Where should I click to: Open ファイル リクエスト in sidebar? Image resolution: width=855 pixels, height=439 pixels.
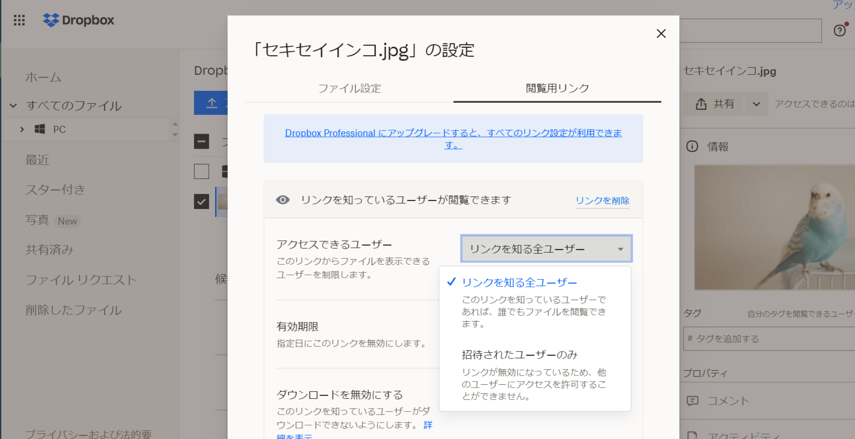[x=81, y=280]
